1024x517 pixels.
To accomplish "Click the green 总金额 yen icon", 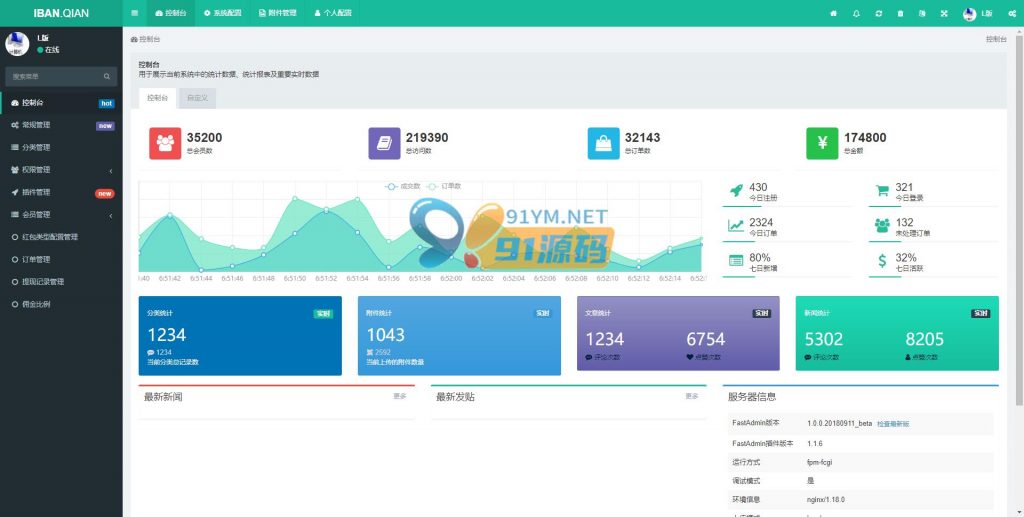I will coord(822,143).
